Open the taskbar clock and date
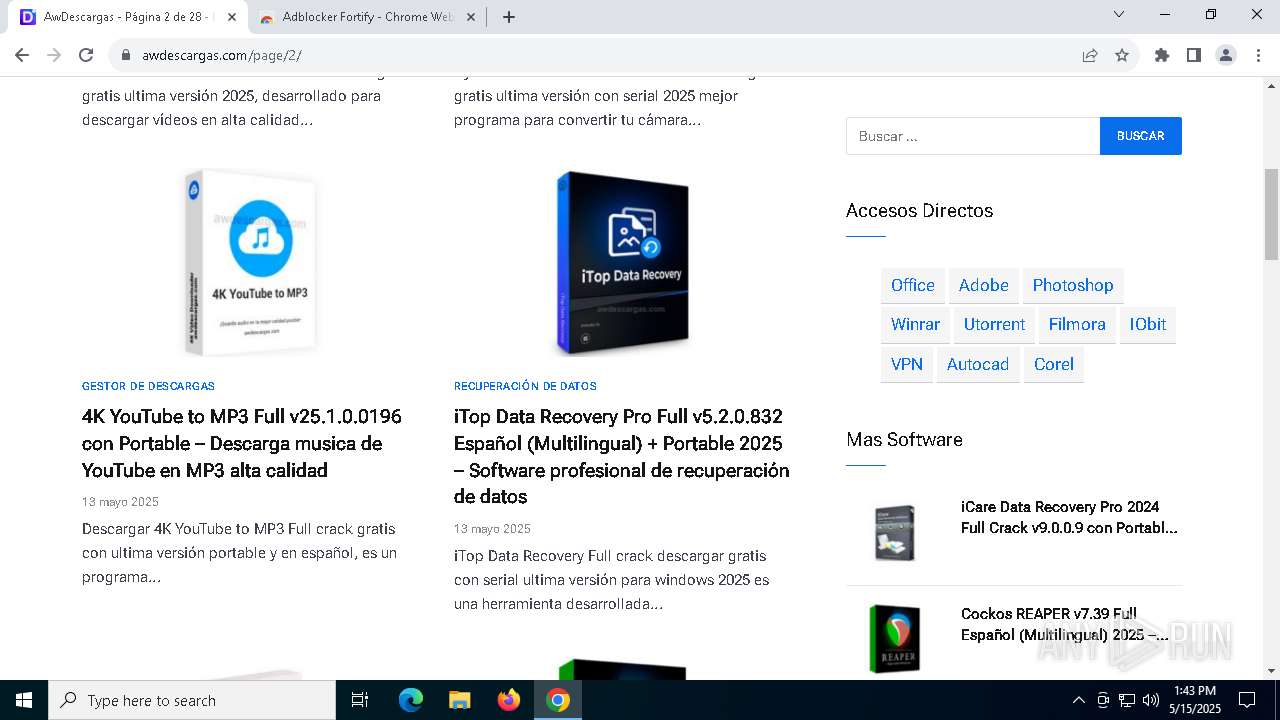 1195,700
